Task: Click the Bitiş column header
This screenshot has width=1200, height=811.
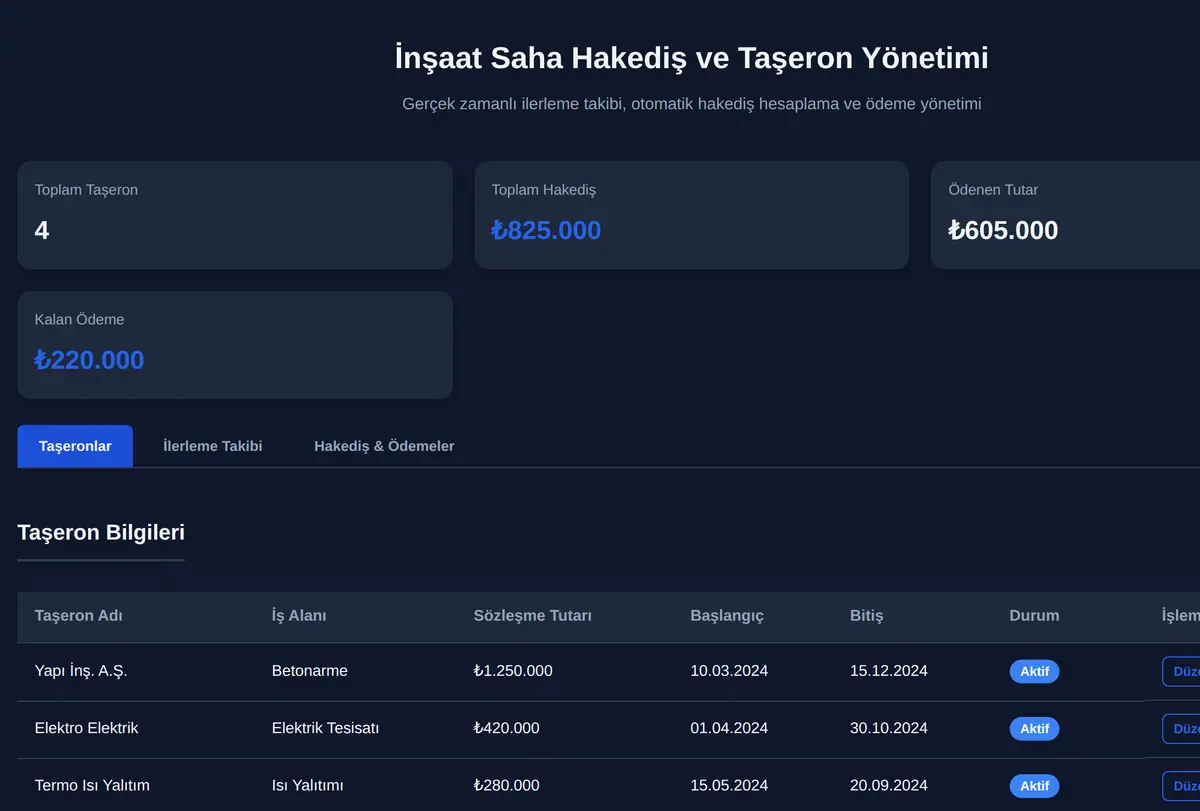Action: (867, 616)
